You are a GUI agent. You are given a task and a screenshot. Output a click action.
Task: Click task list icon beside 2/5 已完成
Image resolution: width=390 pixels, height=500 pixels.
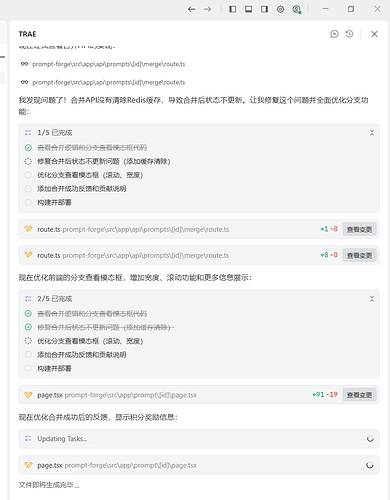pos(28,299)
